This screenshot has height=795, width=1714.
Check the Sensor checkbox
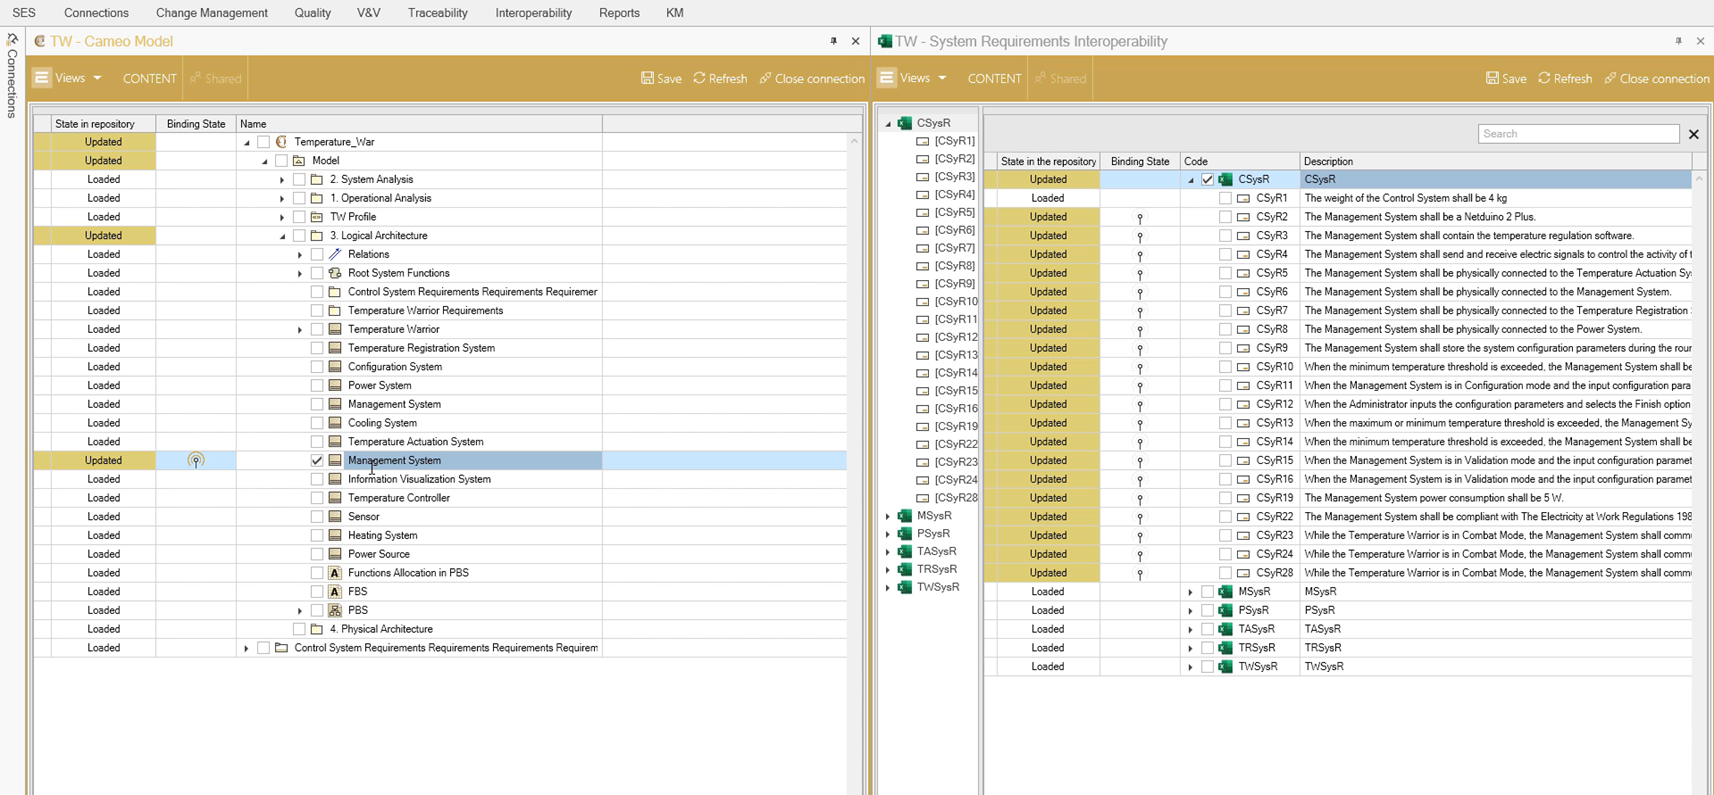317,517
